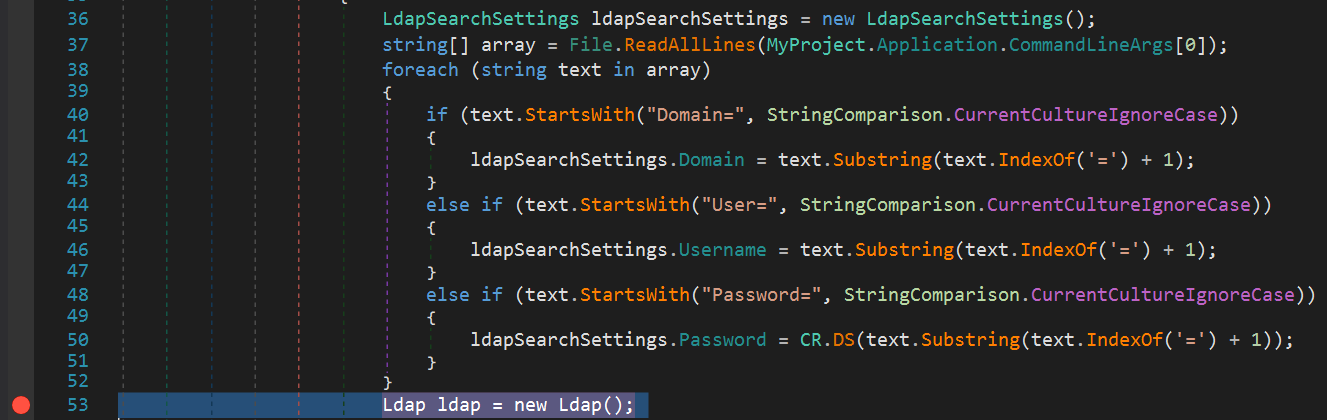The image size is (1327, 420).
Task: Select line number 40 in the gutter
Action: coord(78,114)
